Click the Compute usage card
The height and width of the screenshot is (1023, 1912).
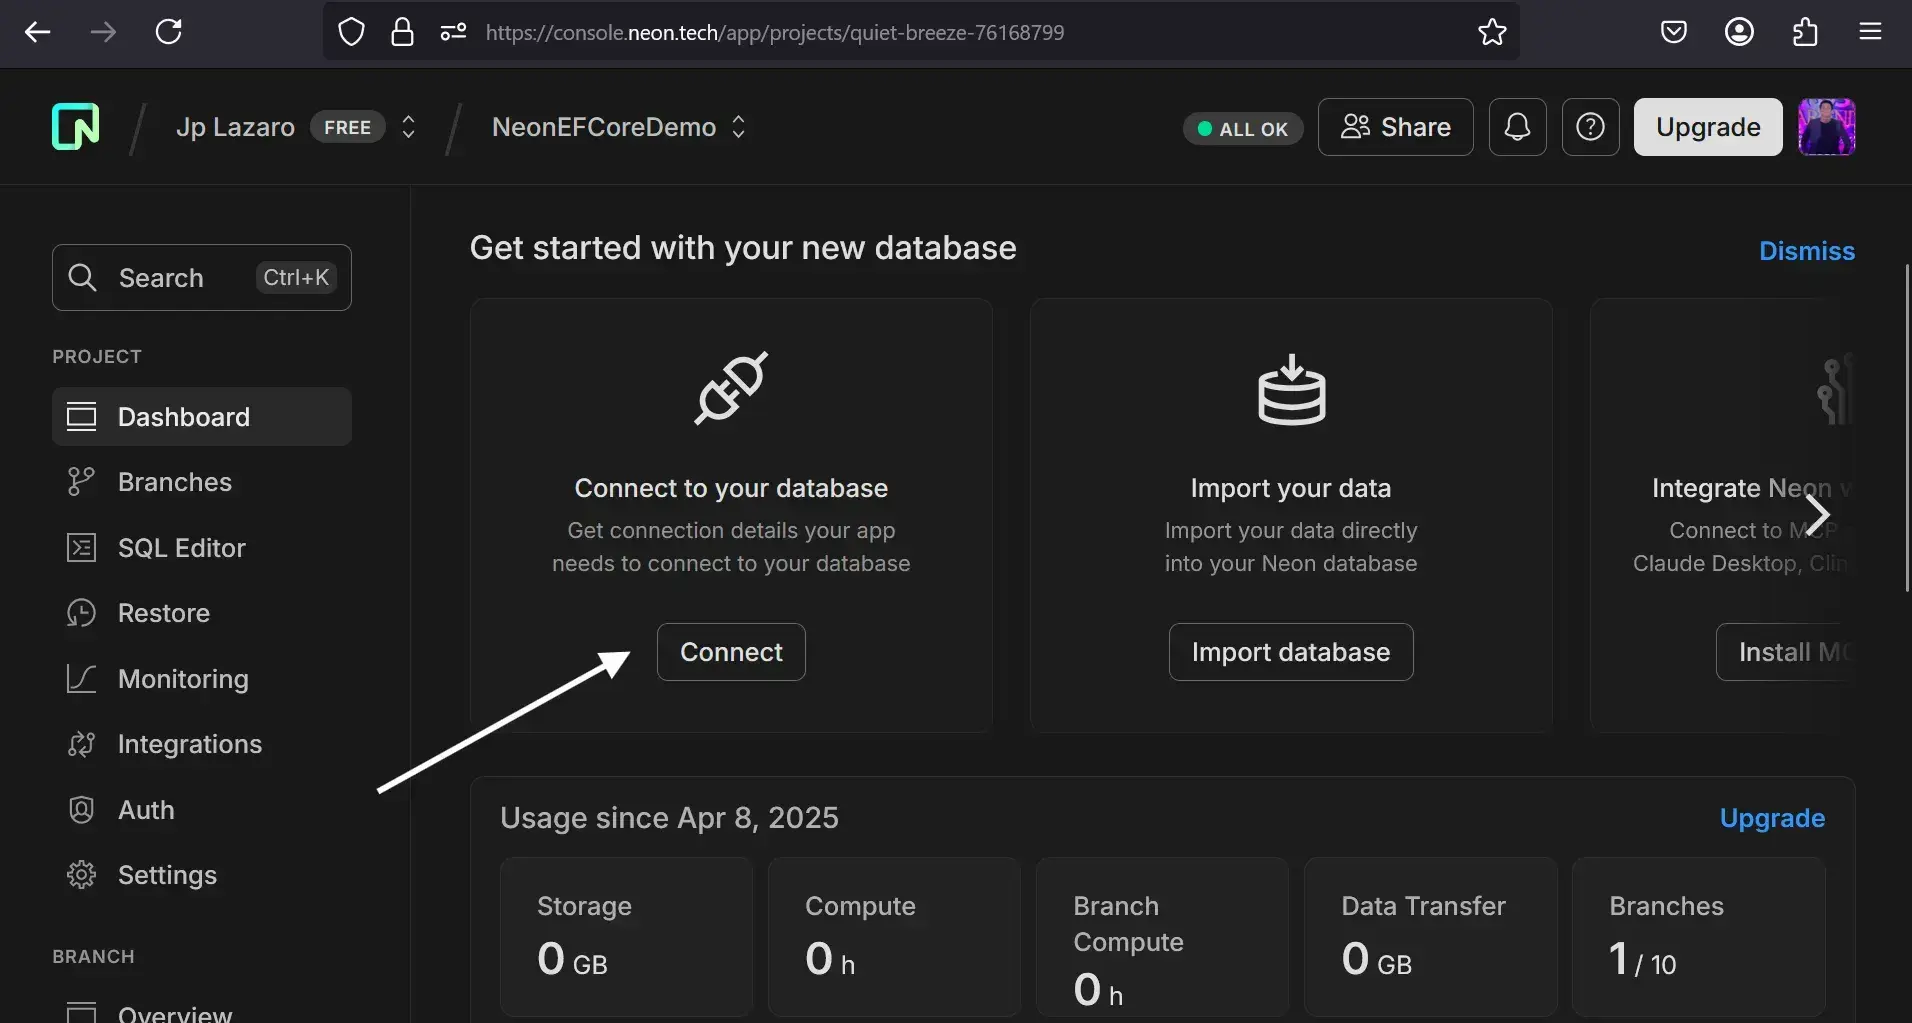(894, 937)
